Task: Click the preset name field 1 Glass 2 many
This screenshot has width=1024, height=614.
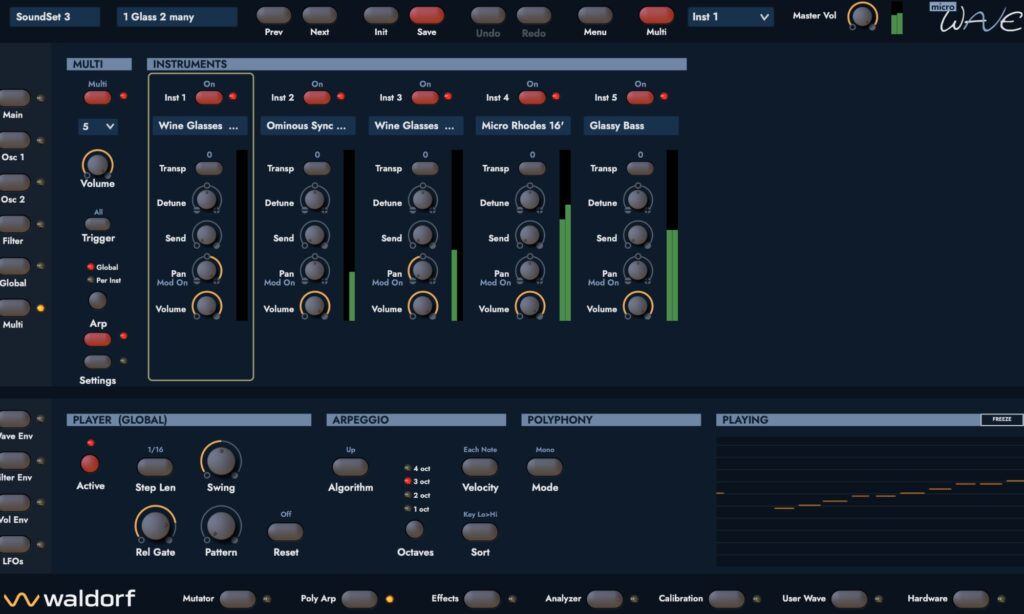Action: 177,16
